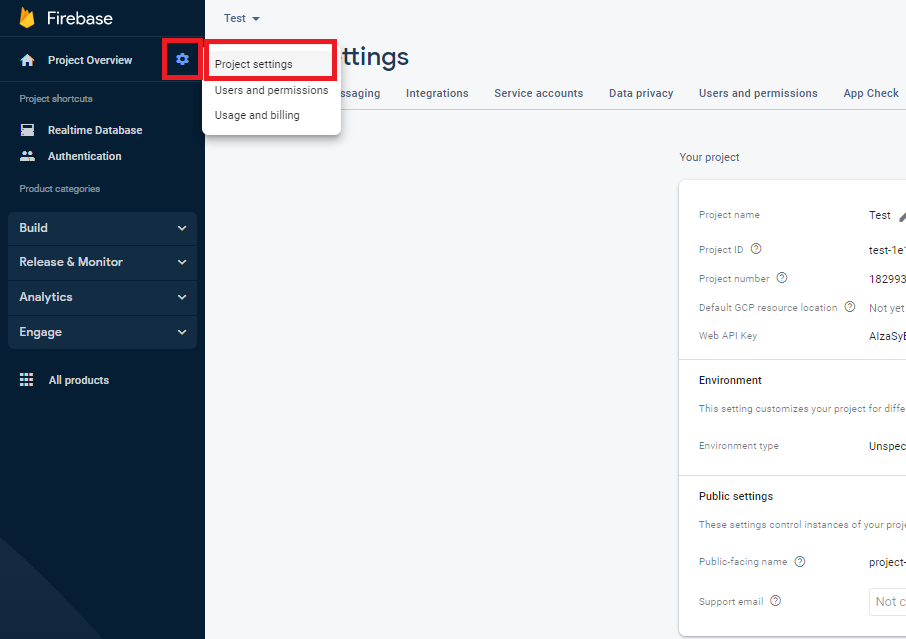Select Project settings menu entry

click(x=270, y=64)
